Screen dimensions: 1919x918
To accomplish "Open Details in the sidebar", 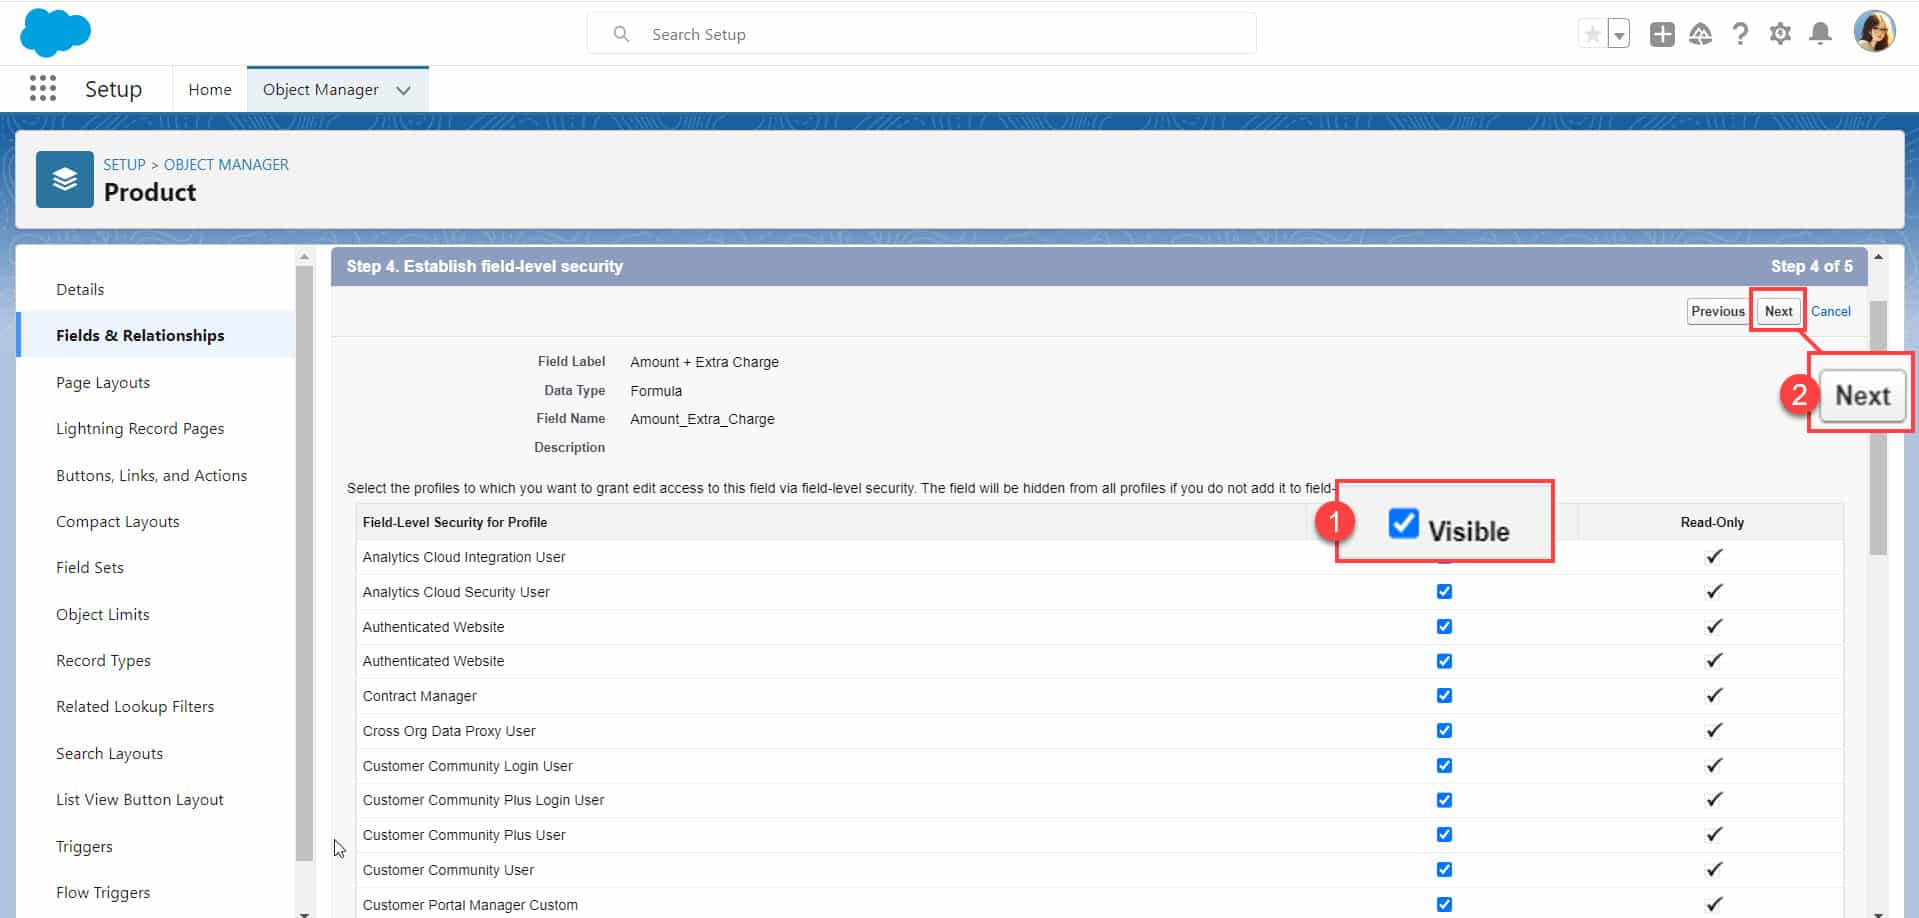I will click(x=80, y=289).
